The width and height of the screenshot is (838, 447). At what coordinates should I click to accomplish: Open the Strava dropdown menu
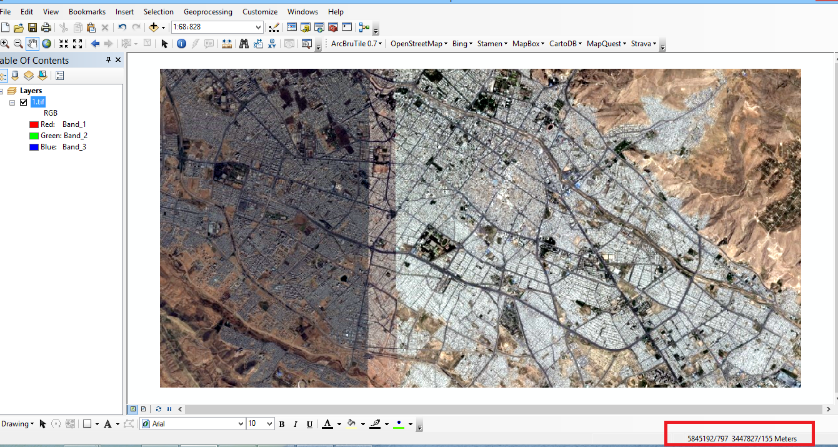644,44
